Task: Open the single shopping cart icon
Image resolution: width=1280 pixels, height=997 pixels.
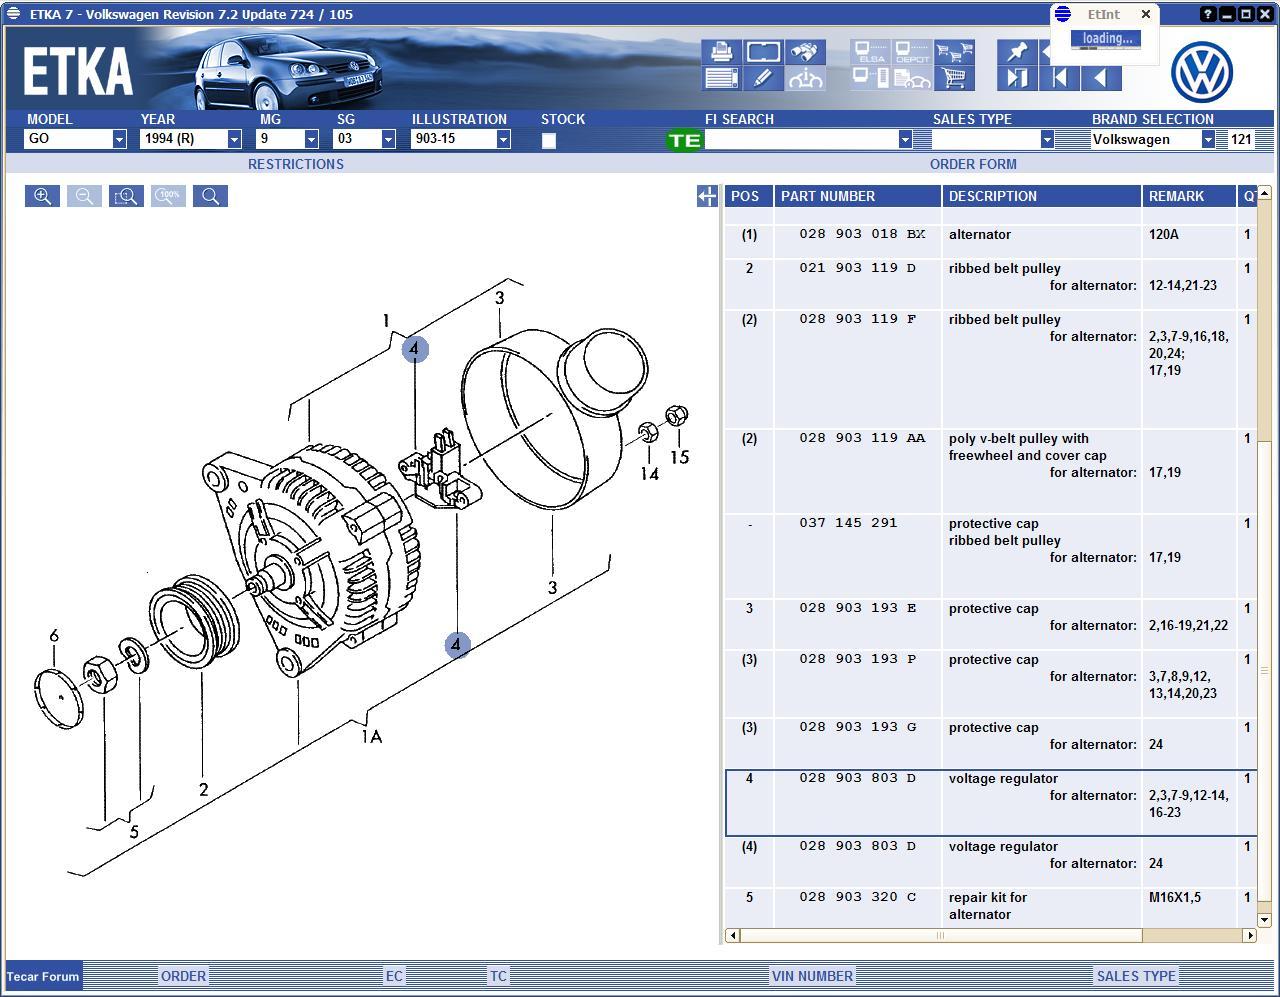Action: (955, 78)
